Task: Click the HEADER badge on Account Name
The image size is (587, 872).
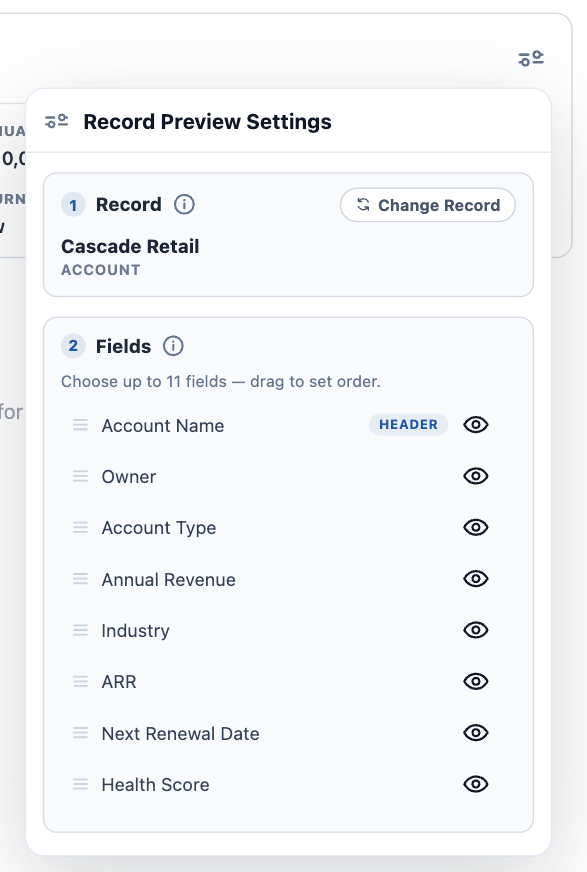Action: 409,424
